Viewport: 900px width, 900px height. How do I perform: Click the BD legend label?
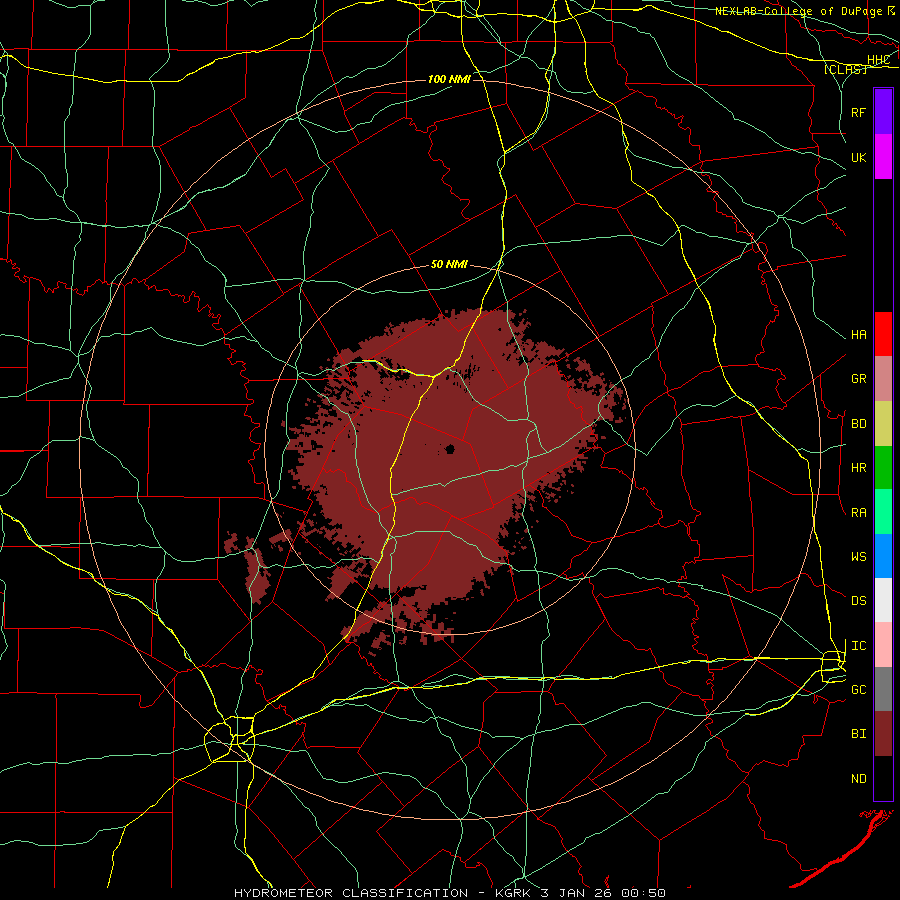click(x=859, y=424)
